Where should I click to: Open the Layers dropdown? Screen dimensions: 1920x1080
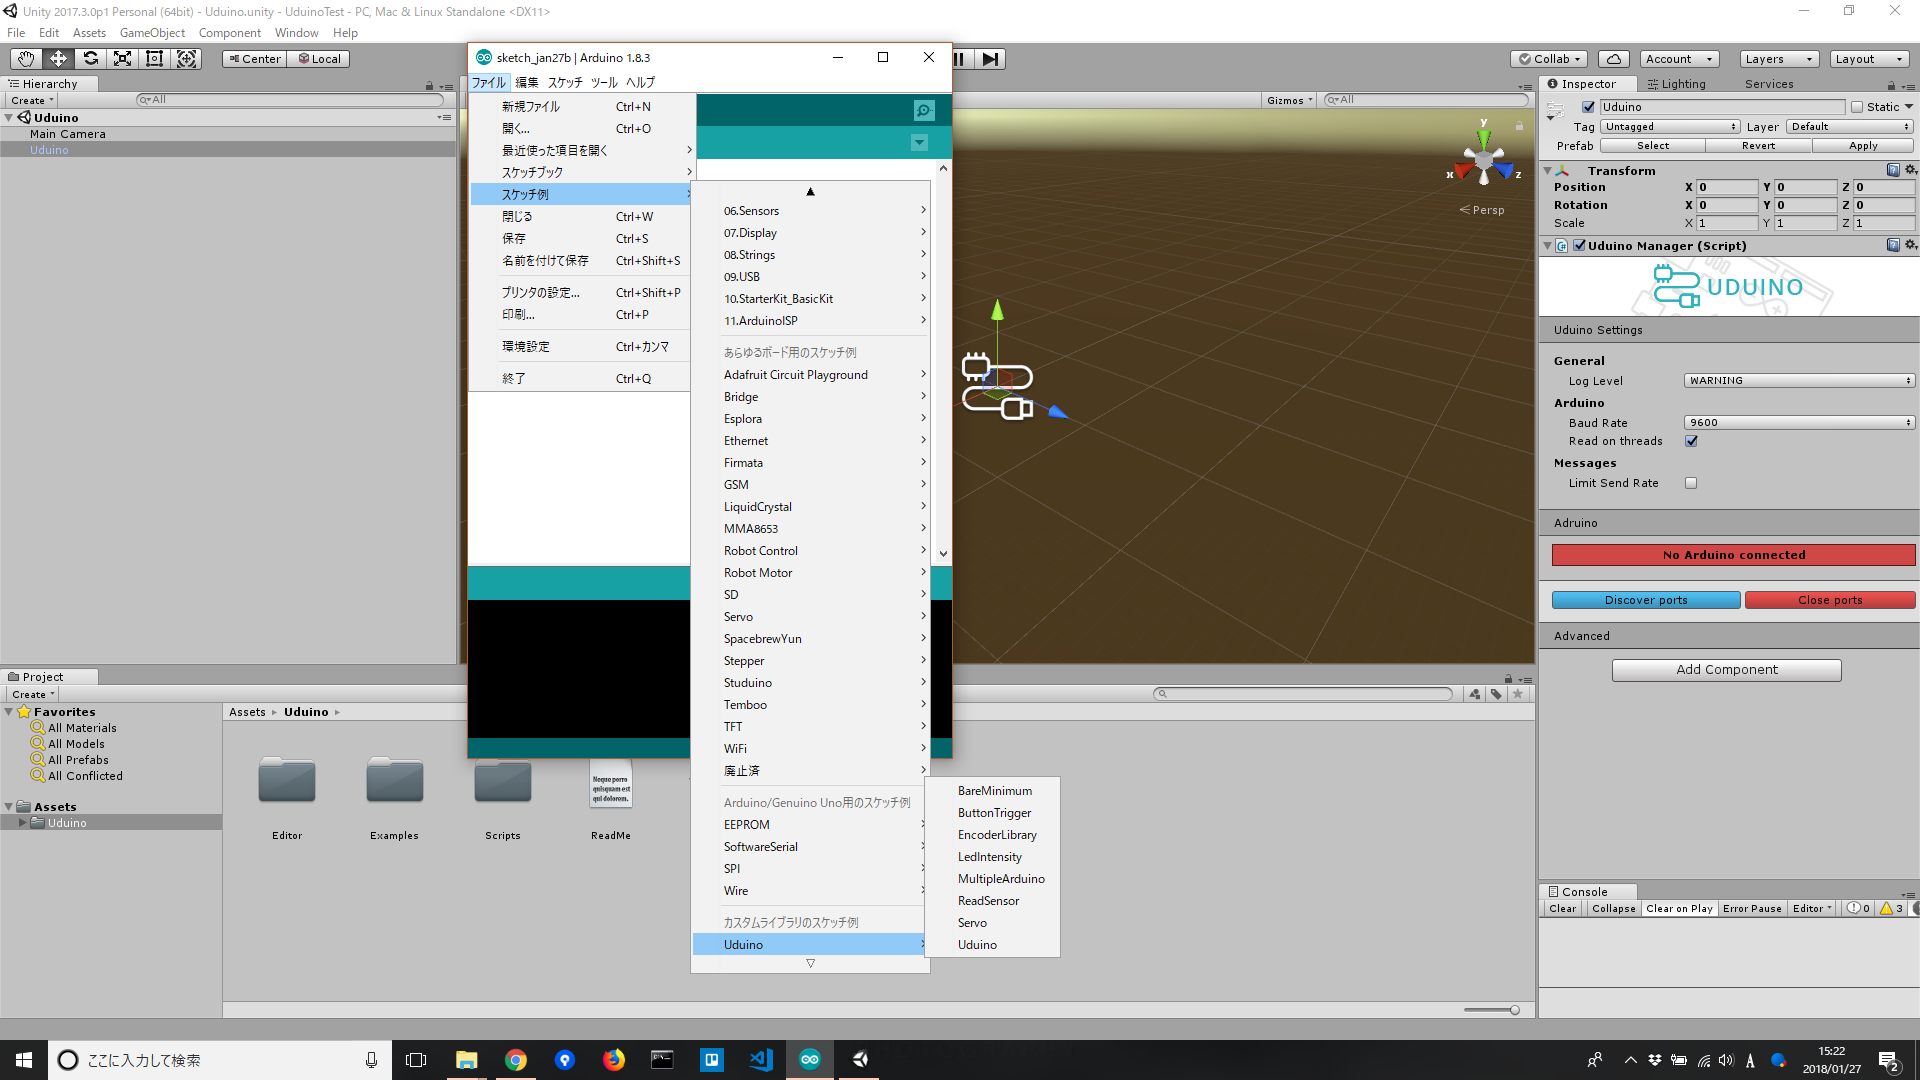coord(1778,58)
